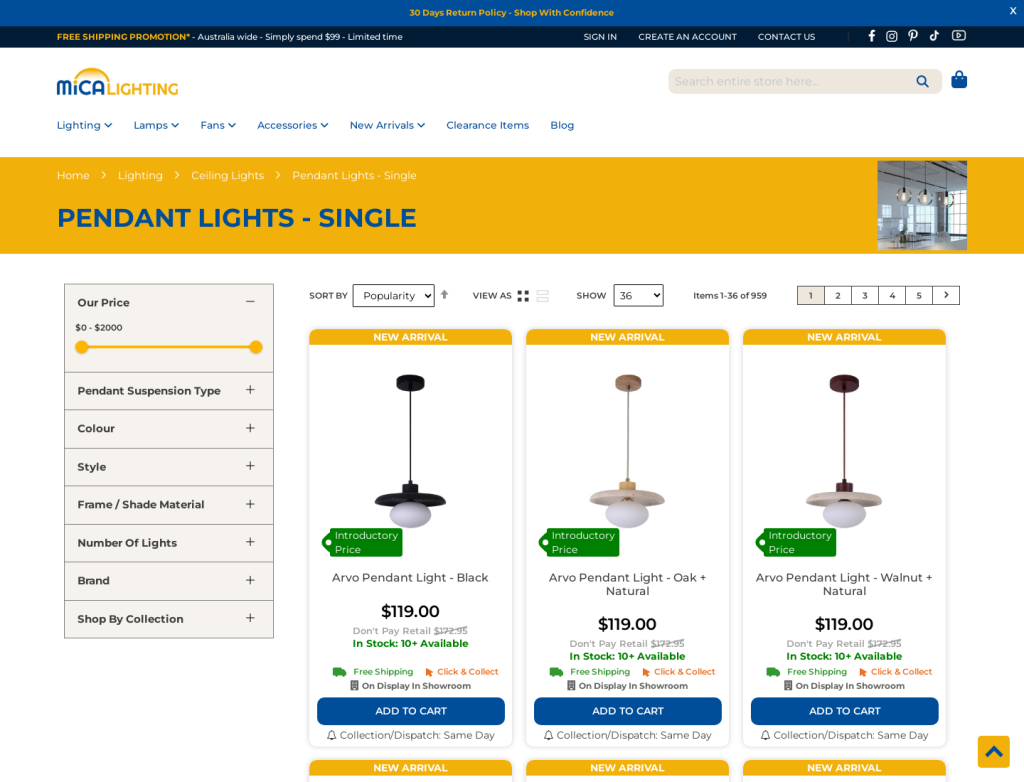Open the TikTok social icon

click(935, 36)
